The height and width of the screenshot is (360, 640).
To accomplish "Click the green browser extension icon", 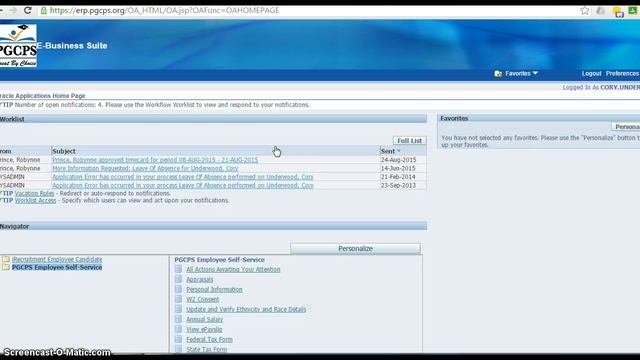I will click(633, 11).
